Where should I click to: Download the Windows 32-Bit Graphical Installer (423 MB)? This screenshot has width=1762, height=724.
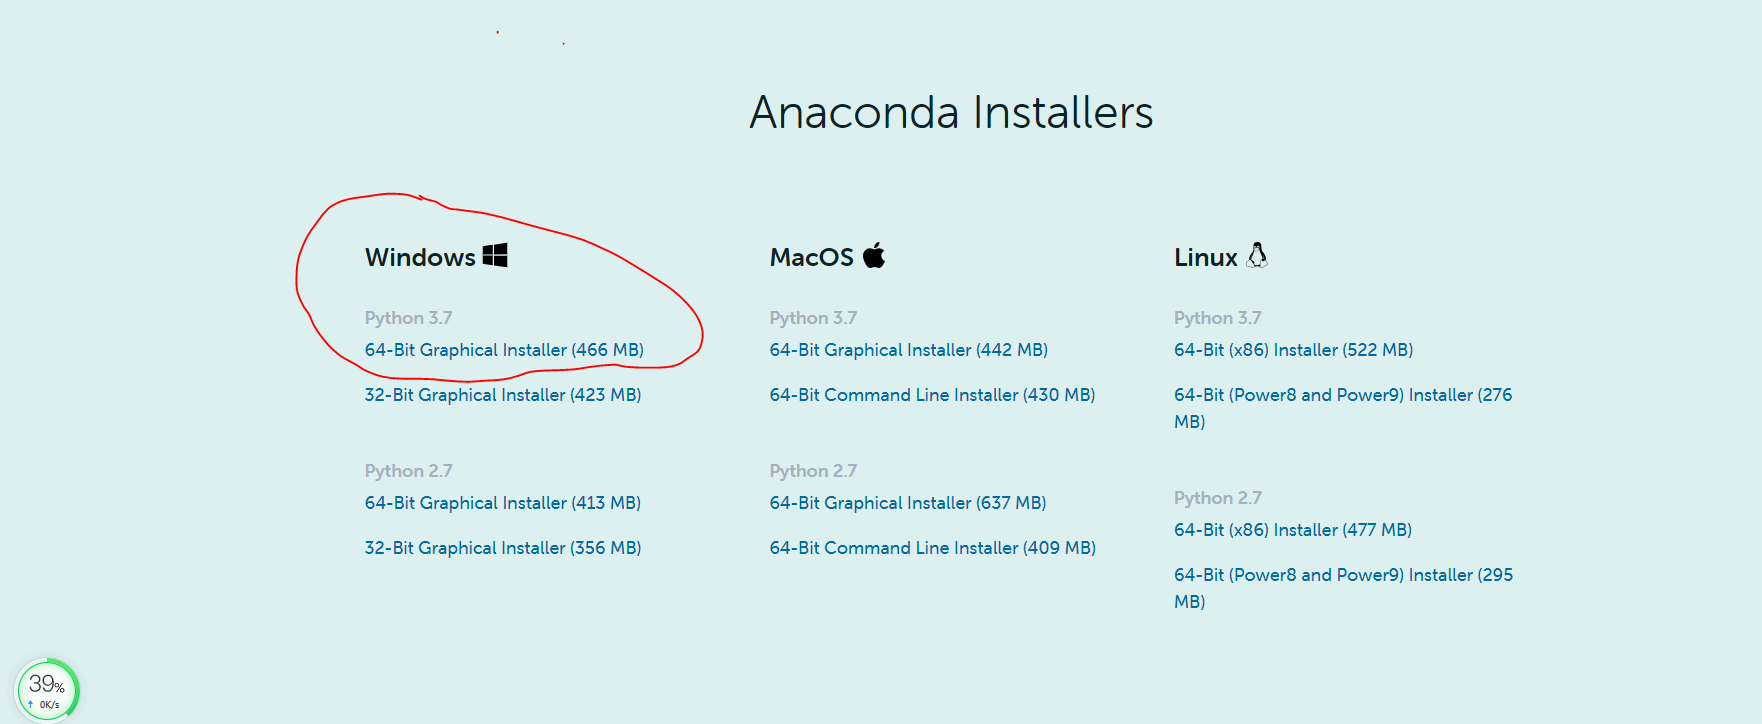503,394
